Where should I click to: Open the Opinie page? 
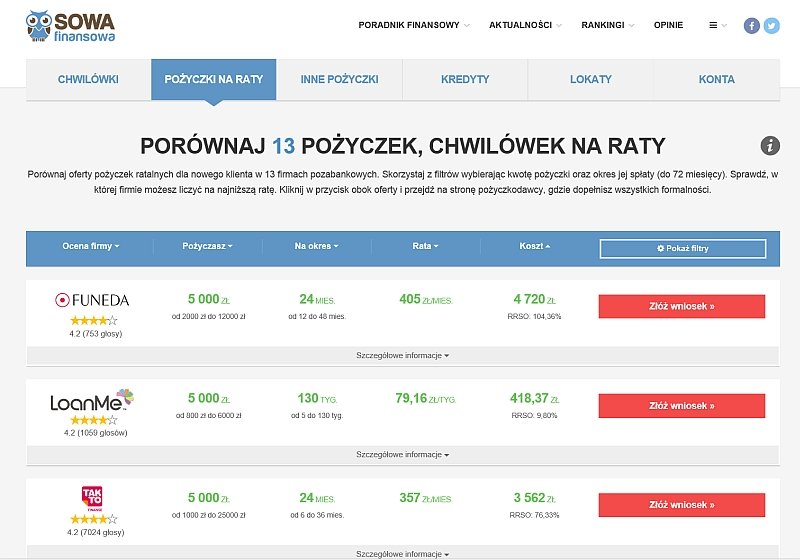[x=668, y=25]
